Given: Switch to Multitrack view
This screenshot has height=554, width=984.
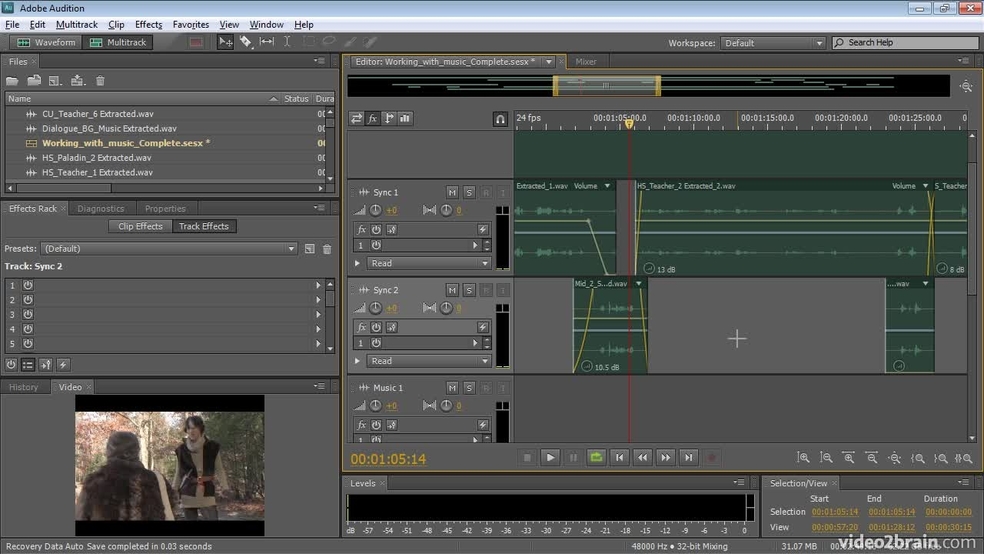Looking at the screenshot, I should (118, 42).
